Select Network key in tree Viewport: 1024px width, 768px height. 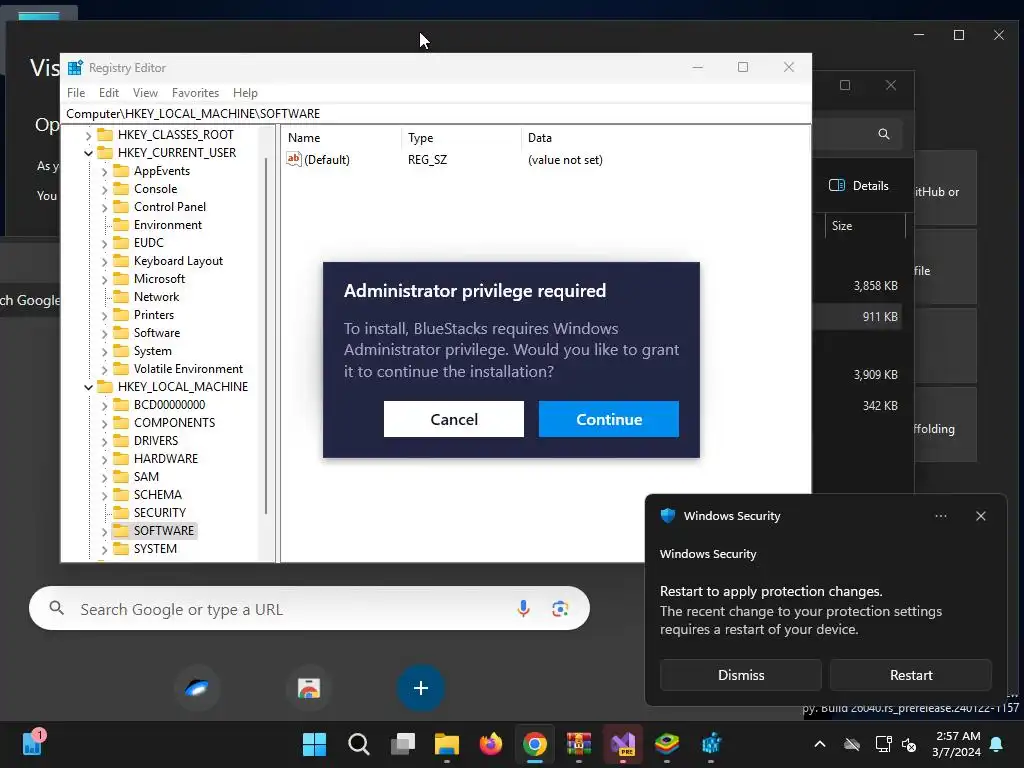156,296
